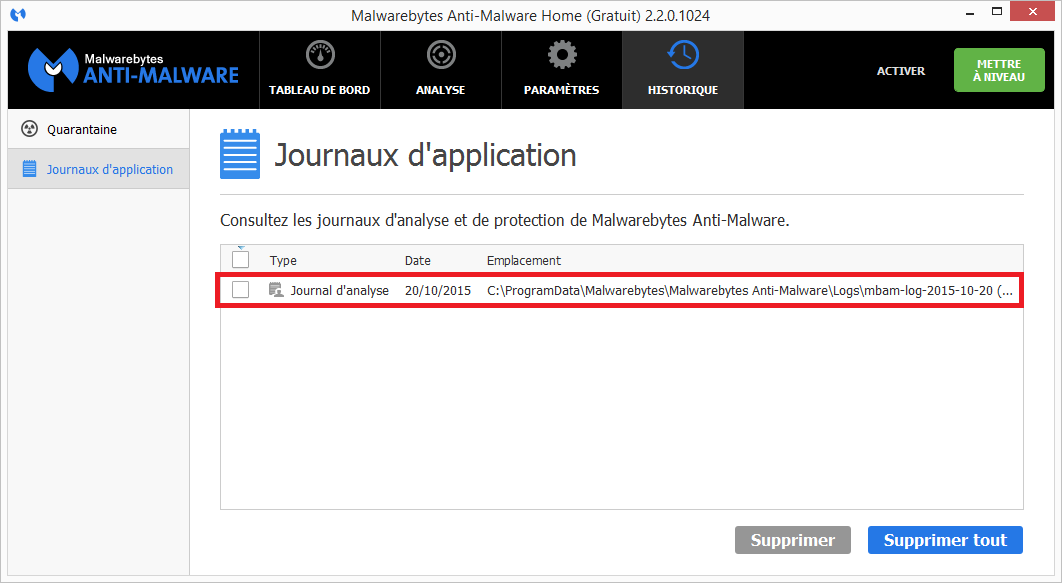Viewport: 1062px width, 583px height.
Task: Open the Tableau de bord speedometer icon
Action: pyautogui.click(x=319, y=55)
